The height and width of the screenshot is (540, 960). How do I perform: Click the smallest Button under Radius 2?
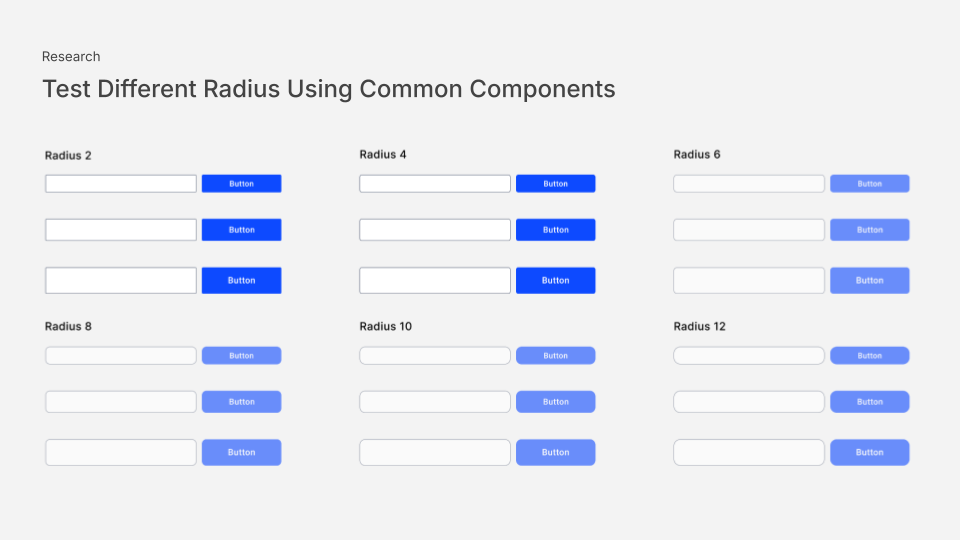click(x=241, y=184)
